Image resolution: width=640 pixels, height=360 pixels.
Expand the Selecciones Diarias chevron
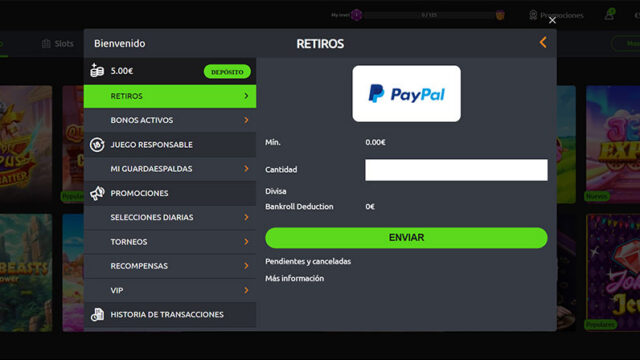[246, 217]
